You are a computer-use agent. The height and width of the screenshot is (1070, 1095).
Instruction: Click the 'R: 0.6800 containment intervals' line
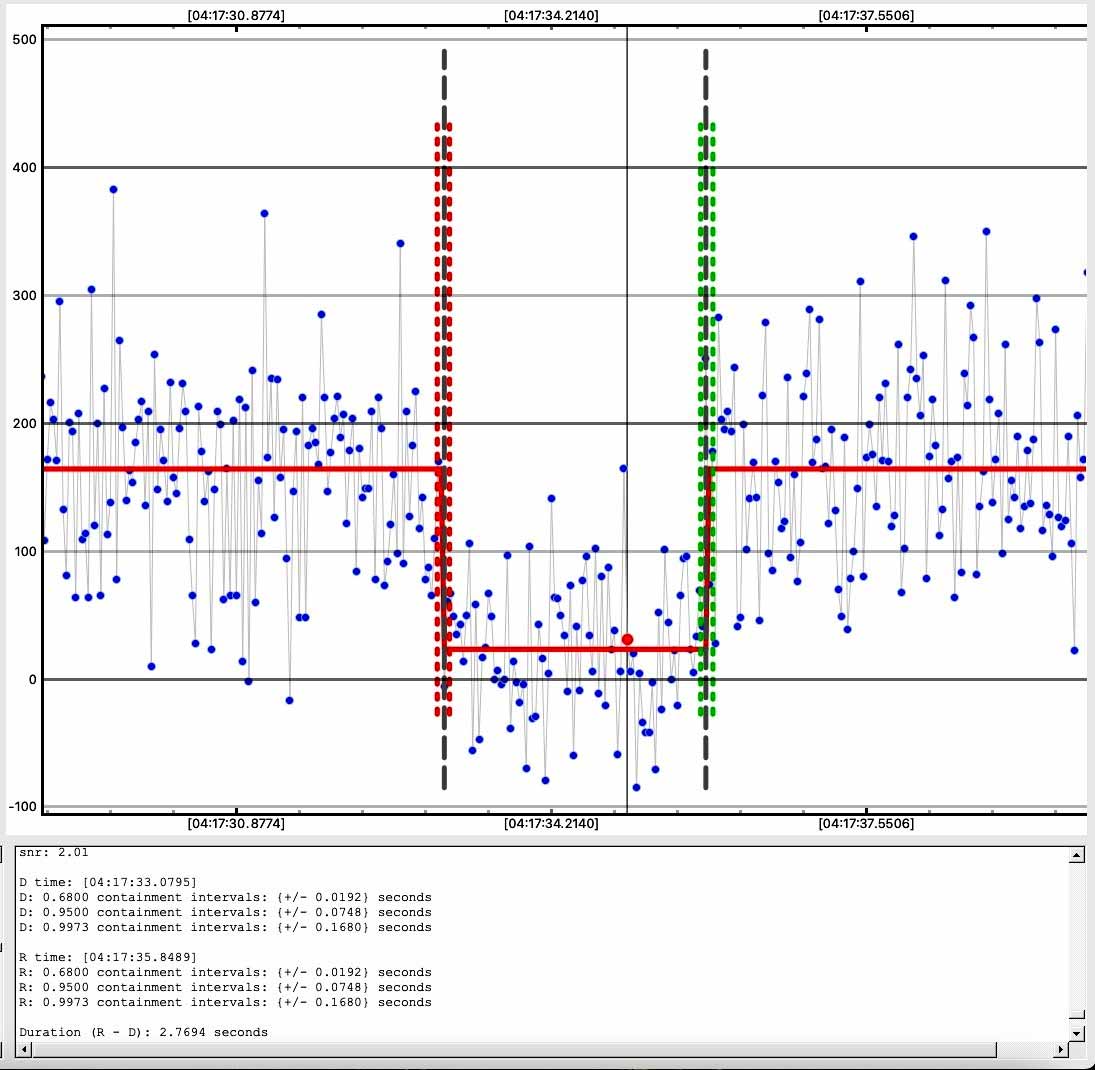225,972
